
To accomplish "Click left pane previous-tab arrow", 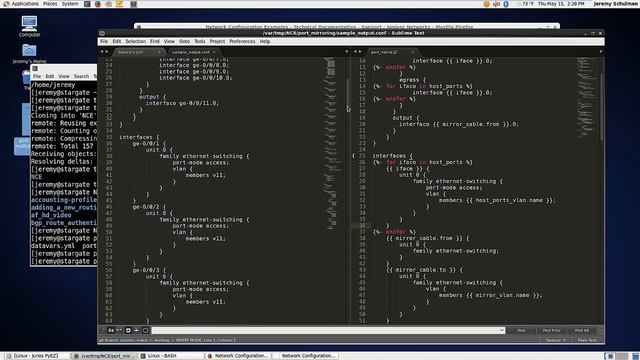I will pos(102,52).
